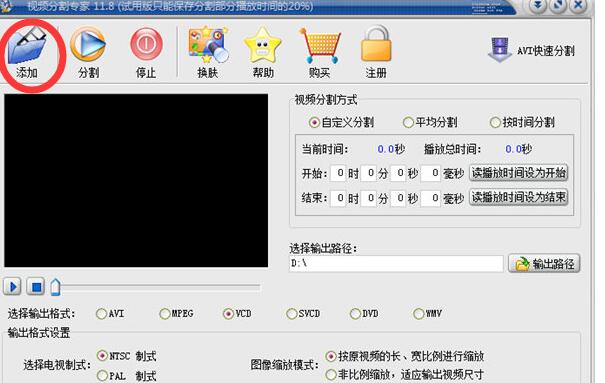Image resolution: width=605 pixels, height=383 pixels.
Task: Click the output path field showing D:\
Action: [396, 264]
